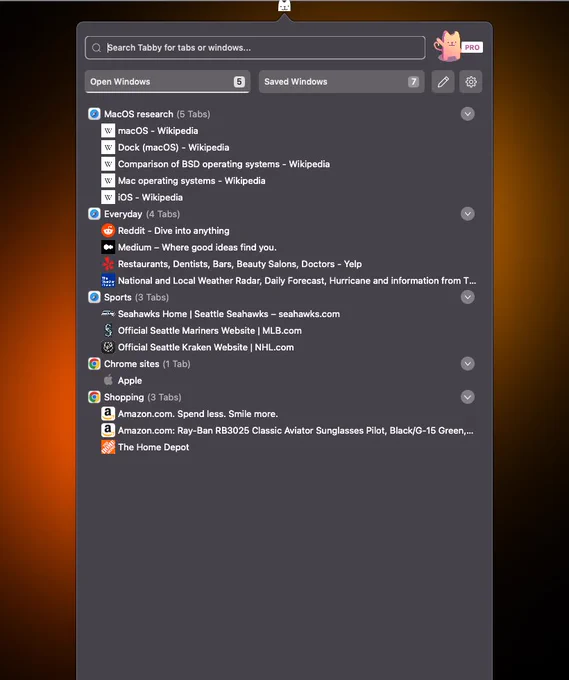The image size is (569, 680).
Task: Open 'Official Seattle Mariners Website' tab
Action: tap(209, 330)
